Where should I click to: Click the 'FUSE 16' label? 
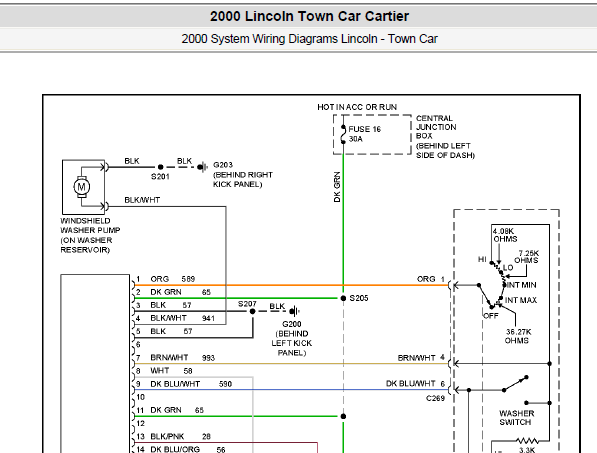coord(365,129)
